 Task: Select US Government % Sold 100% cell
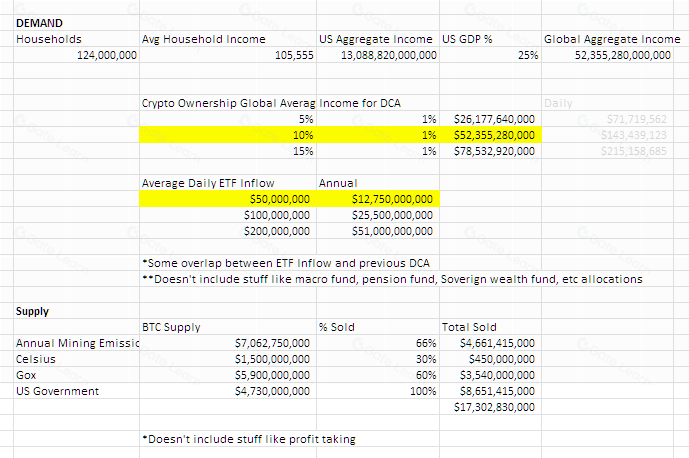(x=378, y=391)
